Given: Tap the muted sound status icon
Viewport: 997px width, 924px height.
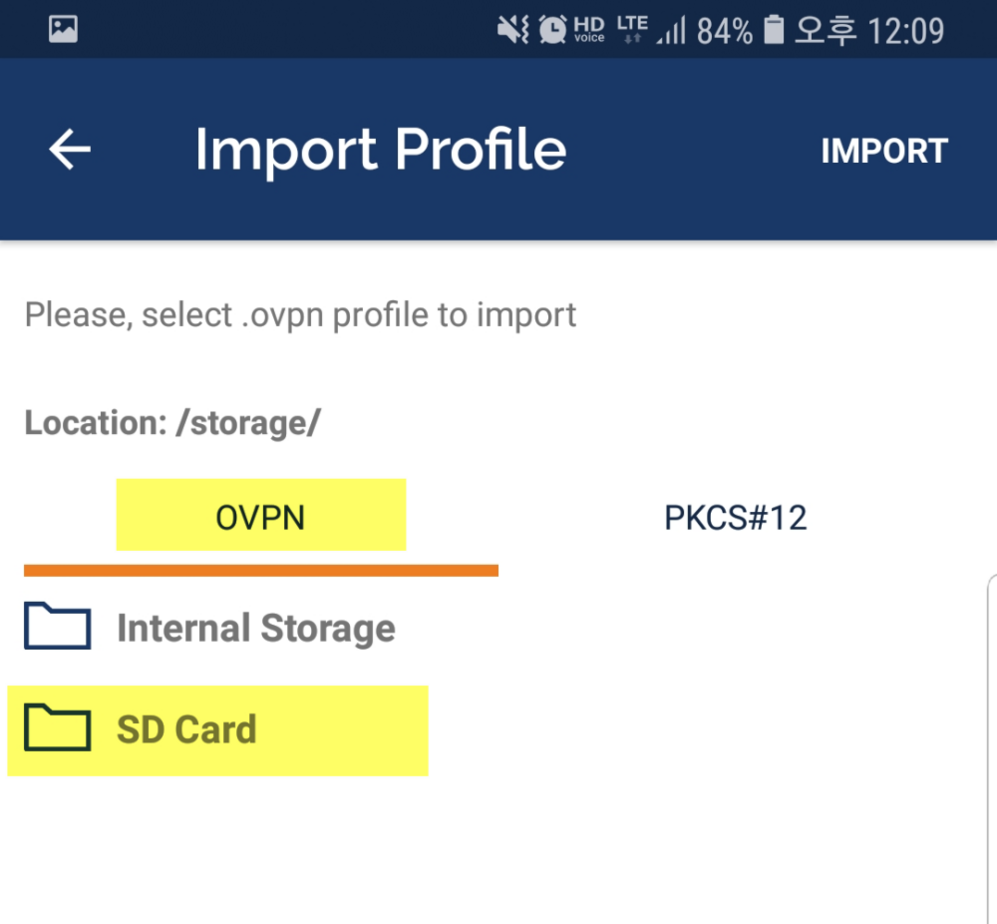Looking at the screenshot, I should (513, 30).
